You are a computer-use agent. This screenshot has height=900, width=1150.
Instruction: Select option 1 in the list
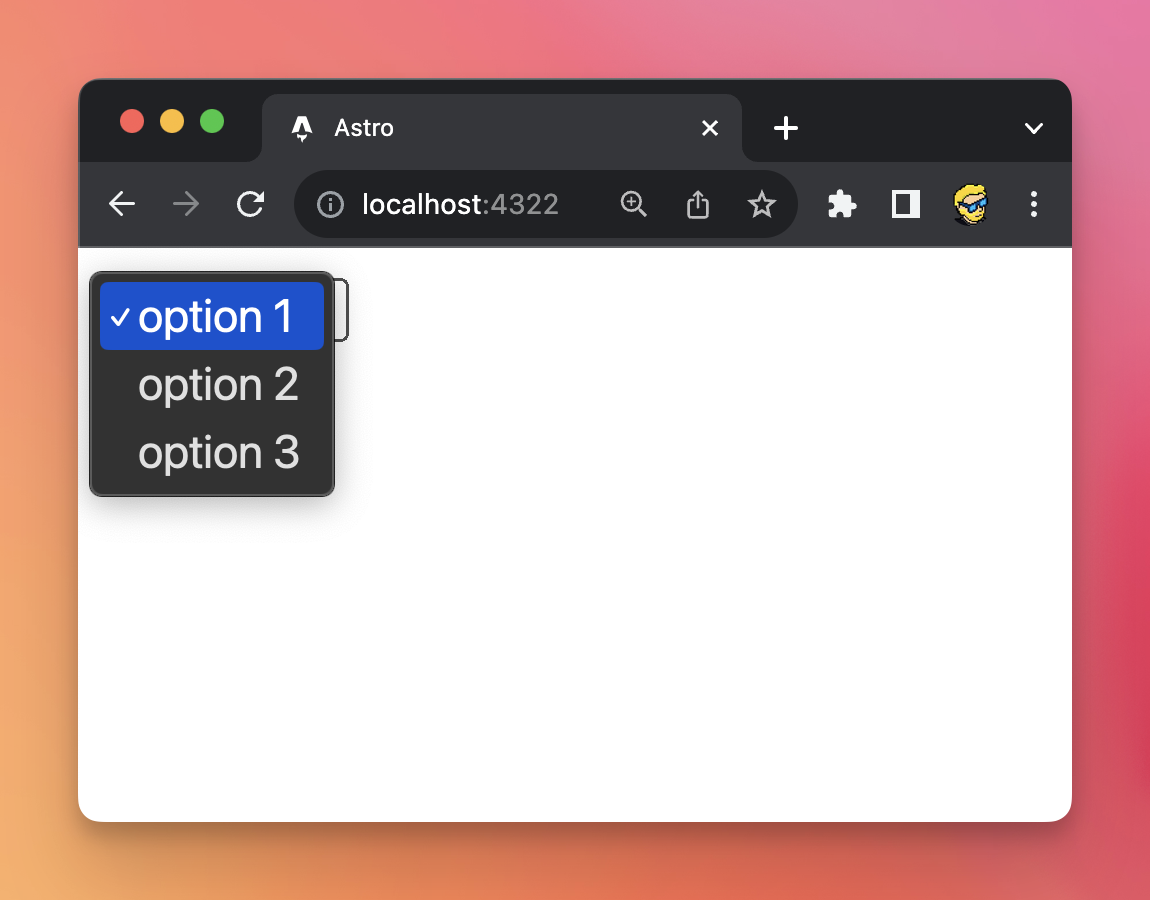click(214, 317)
